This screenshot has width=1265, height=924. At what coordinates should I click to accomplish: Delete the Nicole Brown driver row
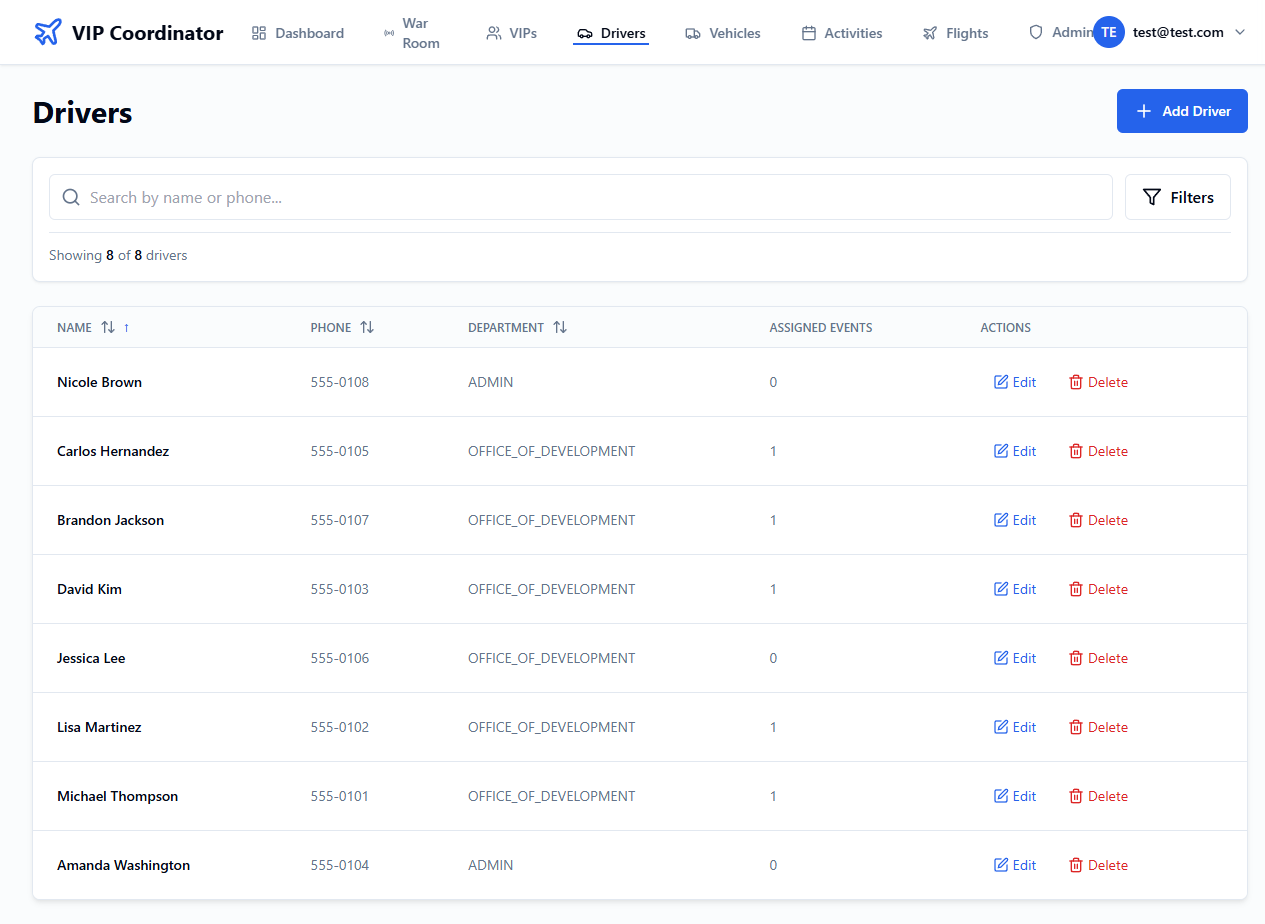[x=1098, y=382]
